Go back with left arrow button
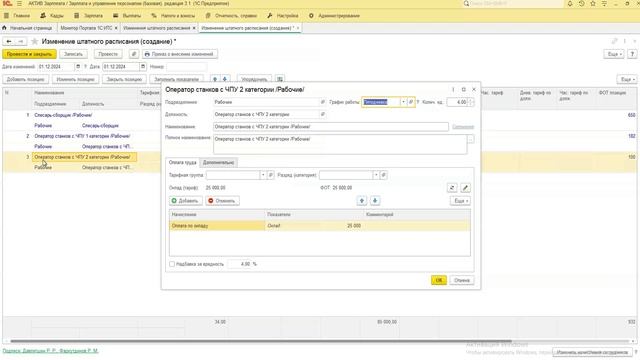Image resolution: width=640 pixels, height=360 pixels. 9,41
